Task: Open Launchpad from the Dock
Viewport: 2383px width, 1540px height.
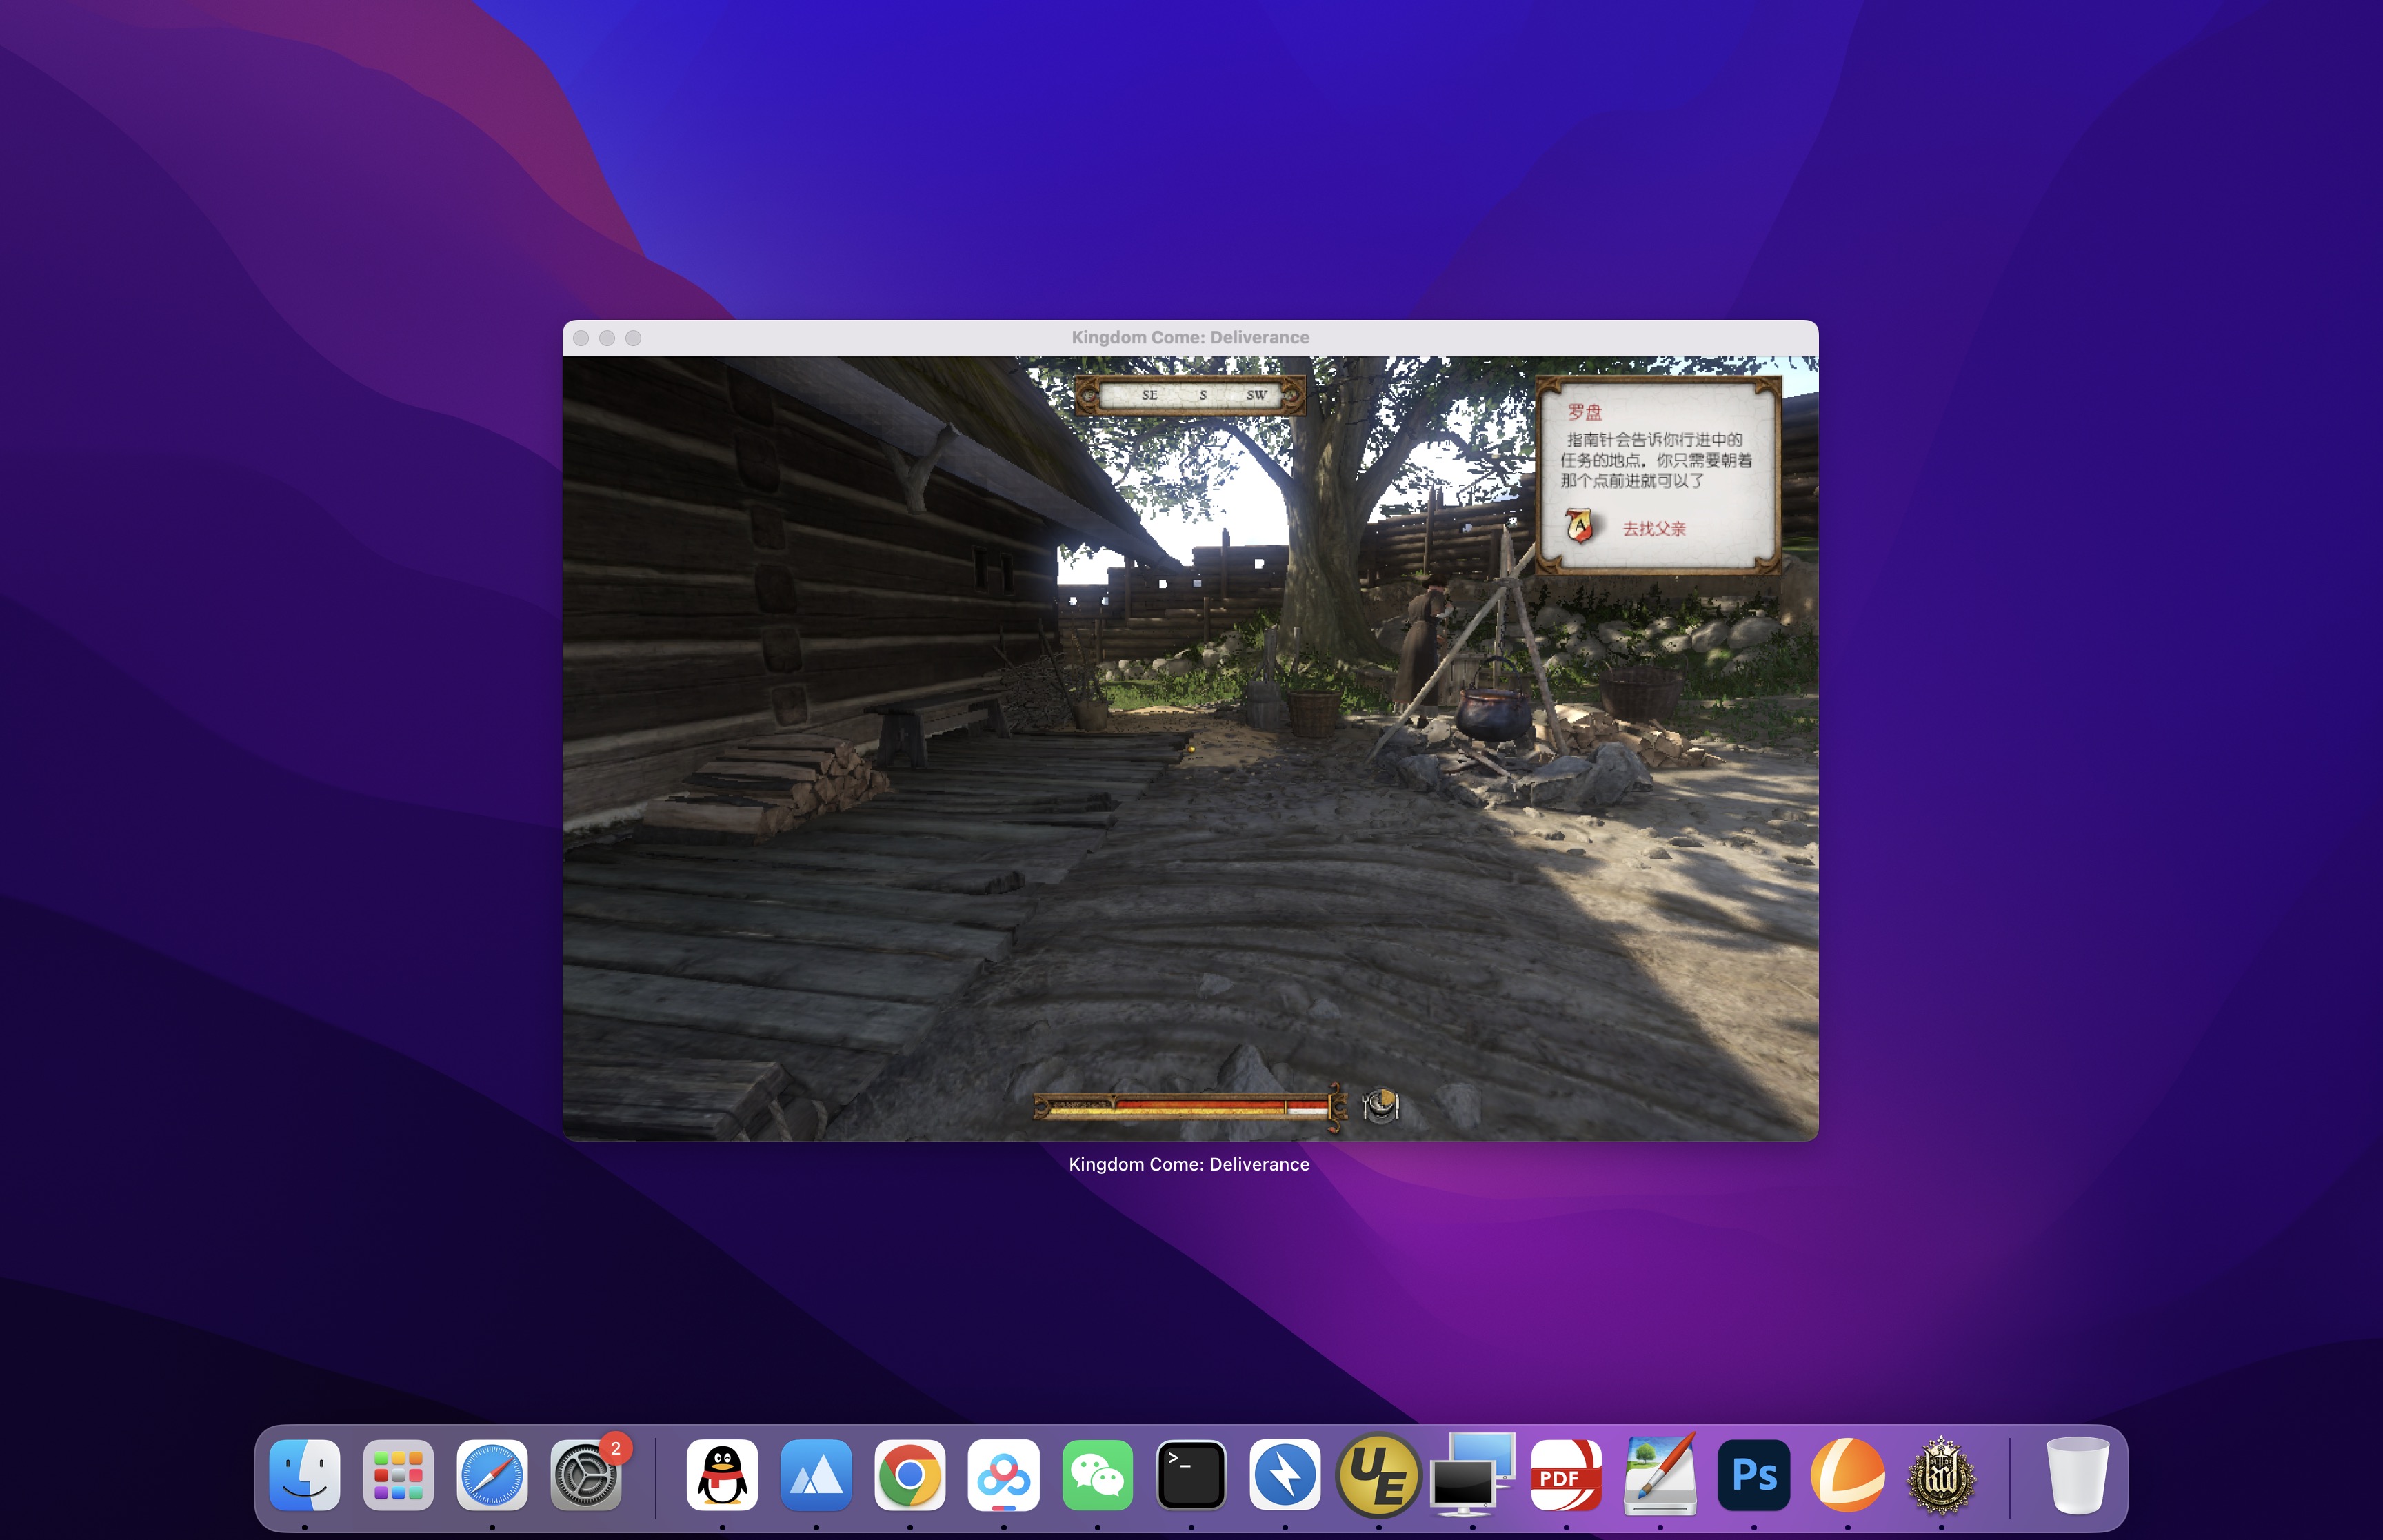Action: [x=398, y=1475]
